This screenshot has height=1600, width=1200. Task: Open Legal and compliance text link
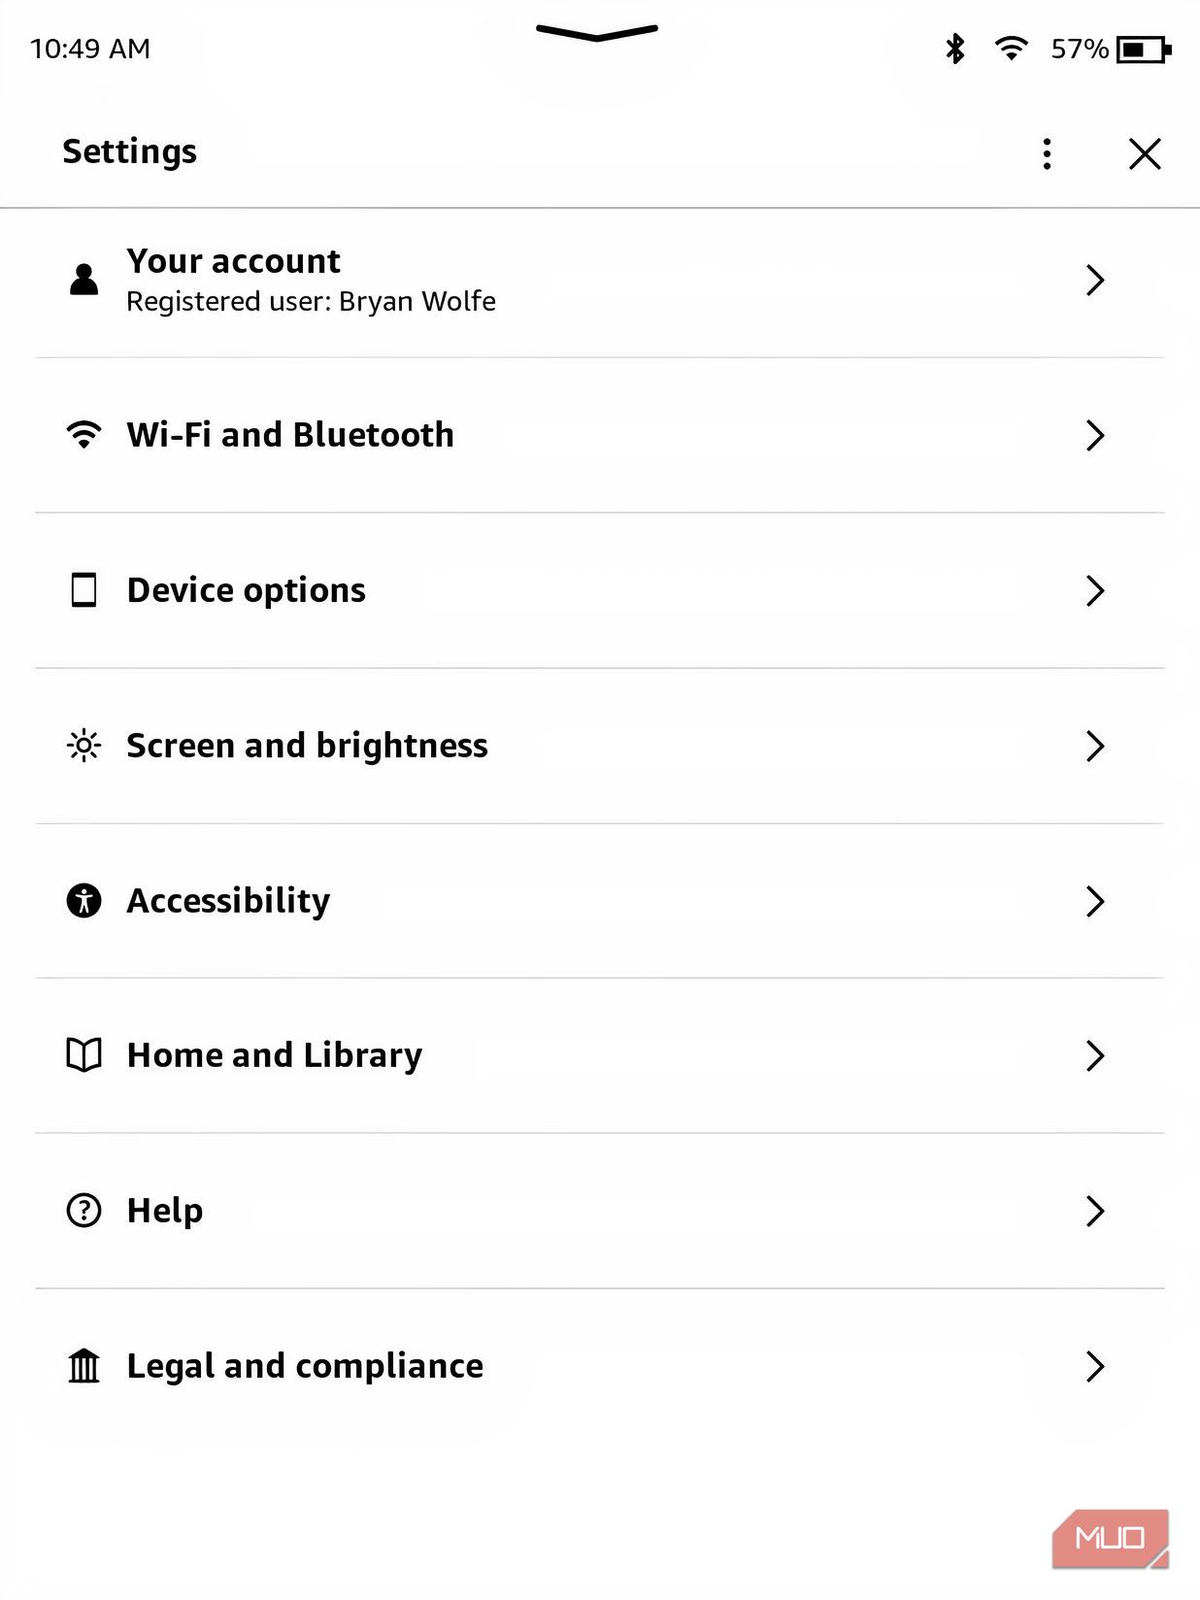(x=305, y=1366)
